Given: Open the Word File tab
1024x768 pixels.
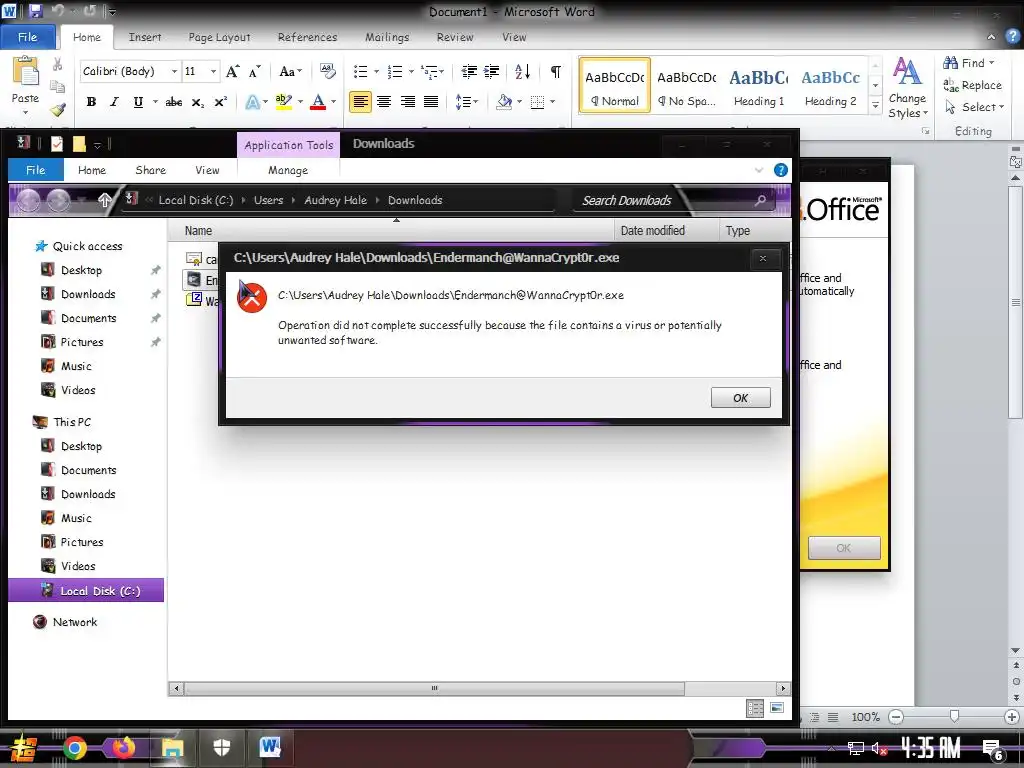Looking at the screenshot, I should [x=27, y=37].
